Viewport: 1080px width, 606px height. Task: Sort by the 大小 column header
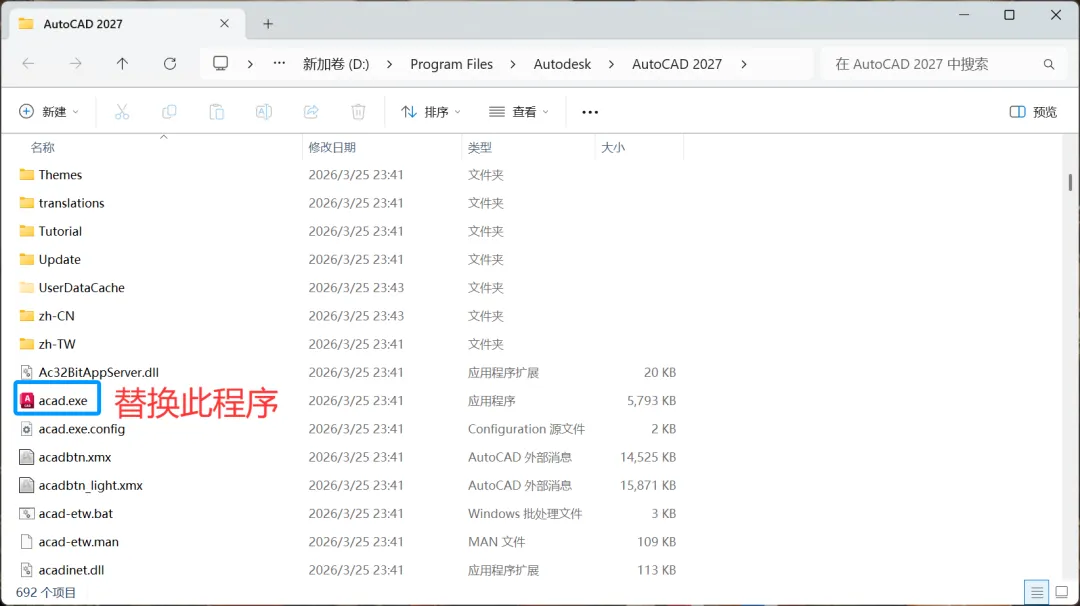613,147
